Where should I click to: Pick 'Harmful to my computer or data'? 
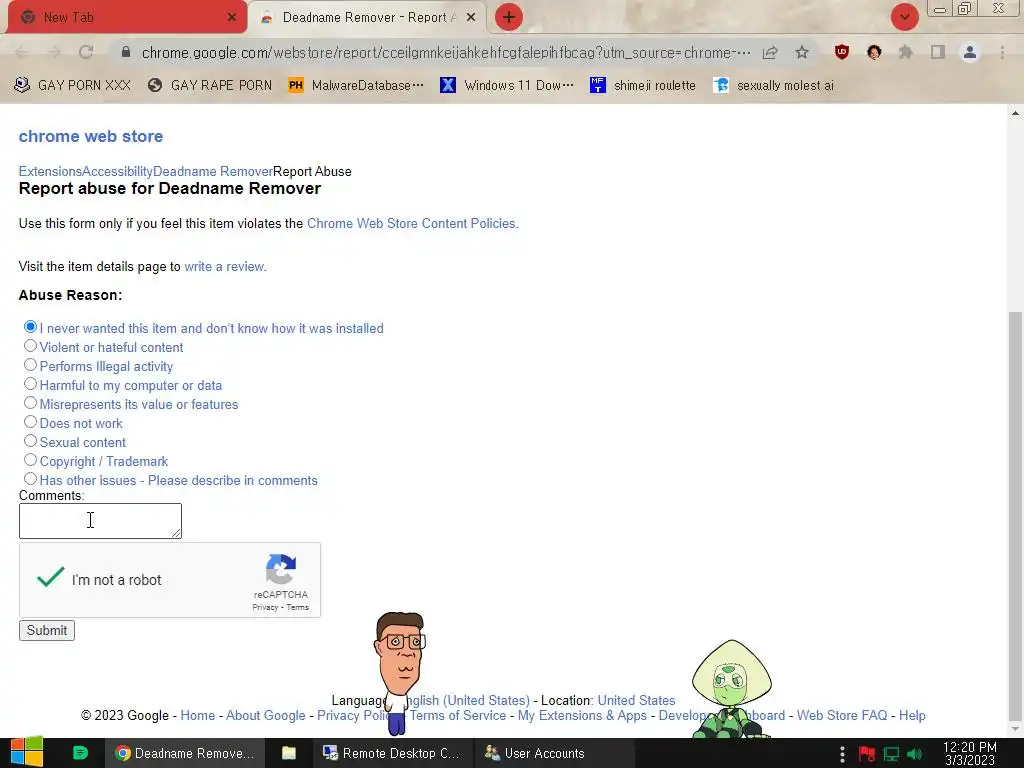pyautogui.click(x=30, y=383)
